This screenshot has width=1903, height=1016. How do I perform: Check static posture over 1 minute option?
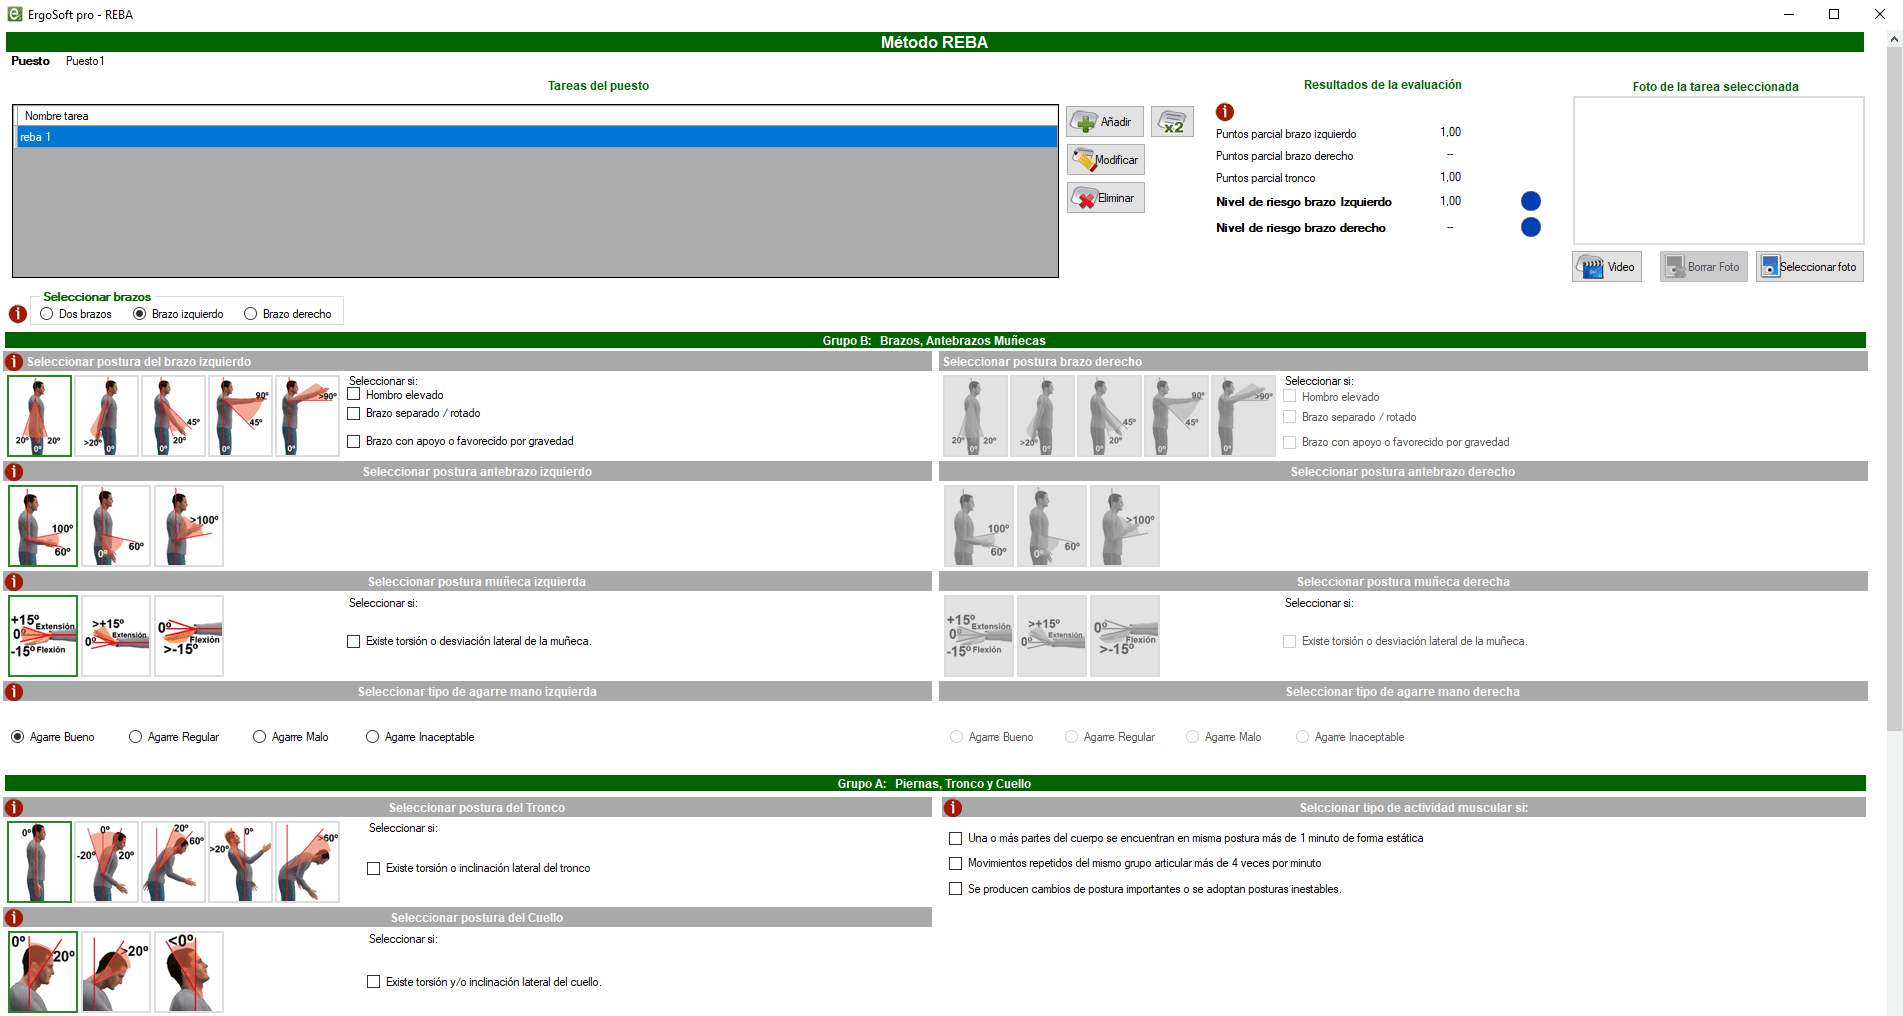956,838
